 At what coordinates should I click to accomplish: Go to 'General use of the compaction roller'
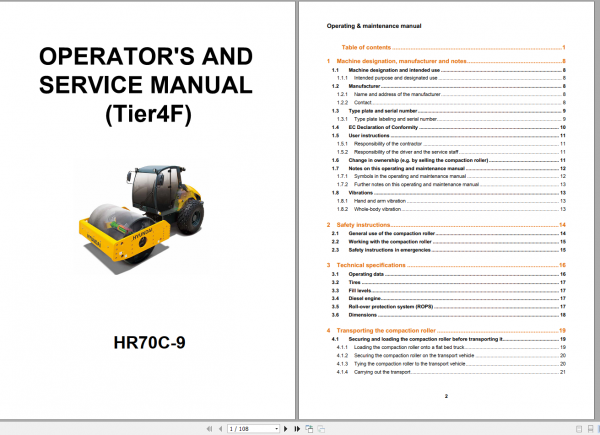449,233
